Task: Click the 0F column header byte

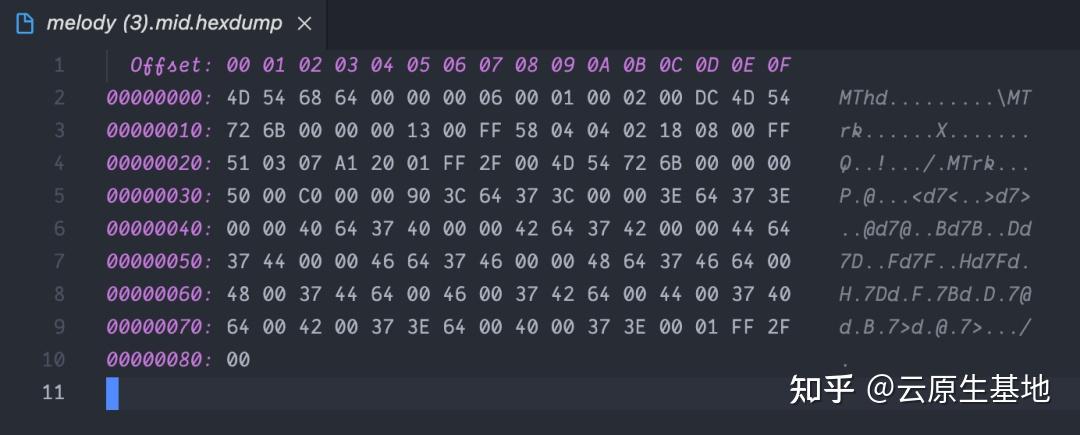Action: pos(778,66)
